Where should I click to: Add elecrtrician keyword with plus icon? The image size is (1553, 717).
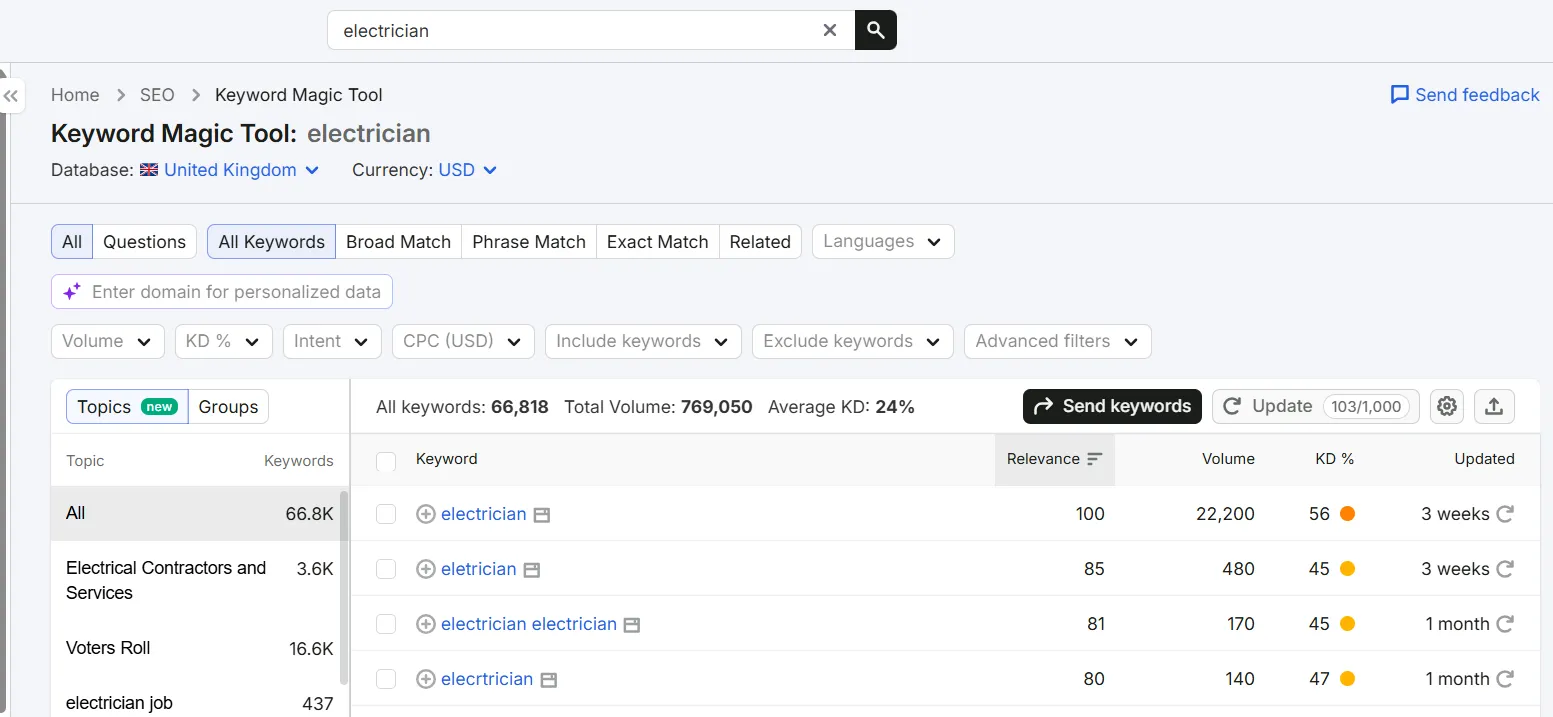[x=426, y=679]
